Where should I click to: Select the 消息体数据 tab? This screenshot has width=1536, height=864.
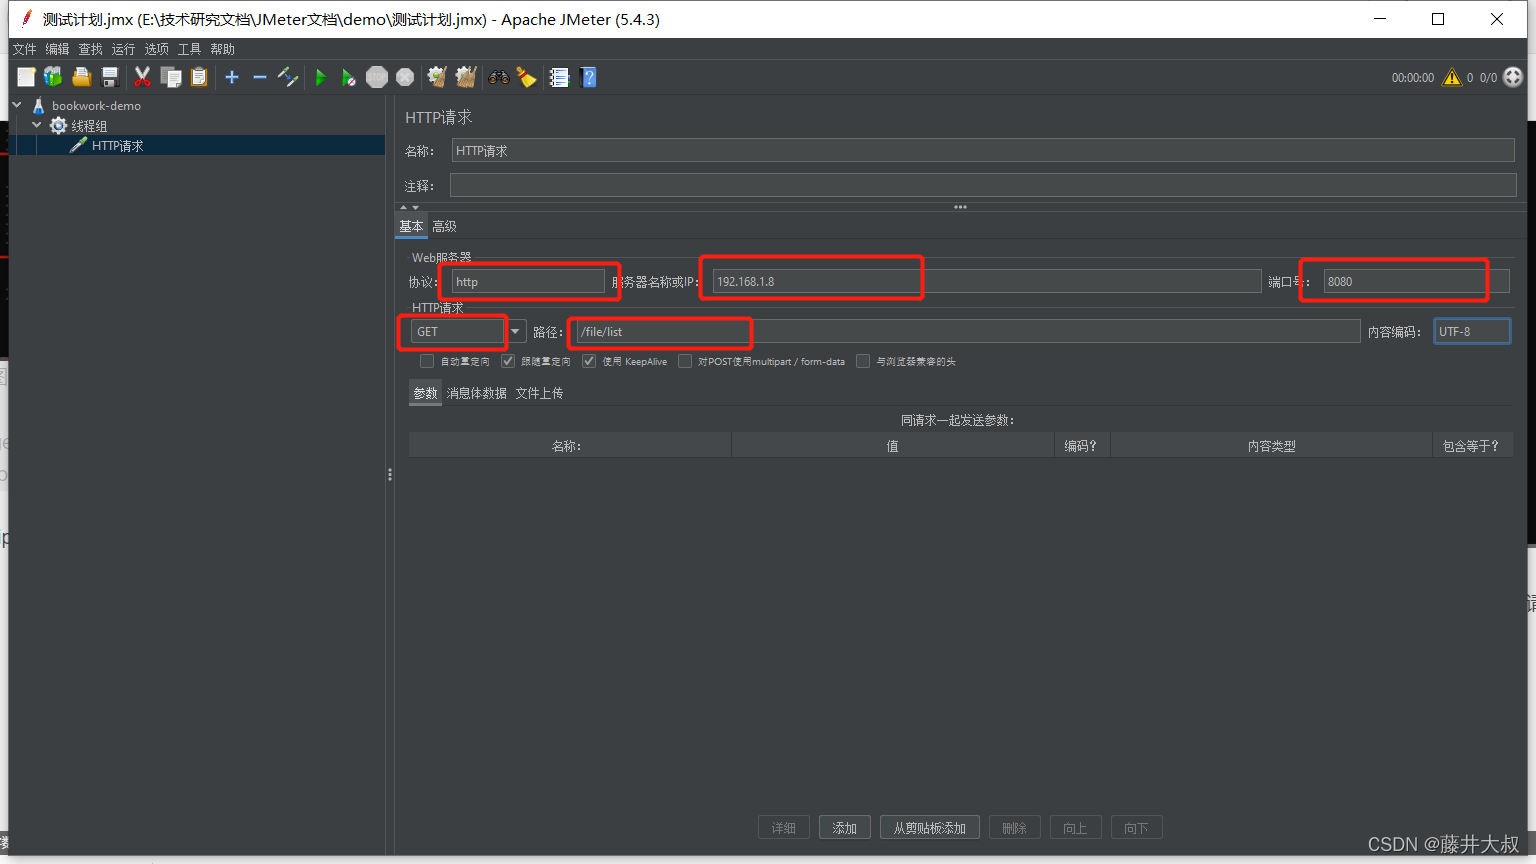tap(476, 393)
